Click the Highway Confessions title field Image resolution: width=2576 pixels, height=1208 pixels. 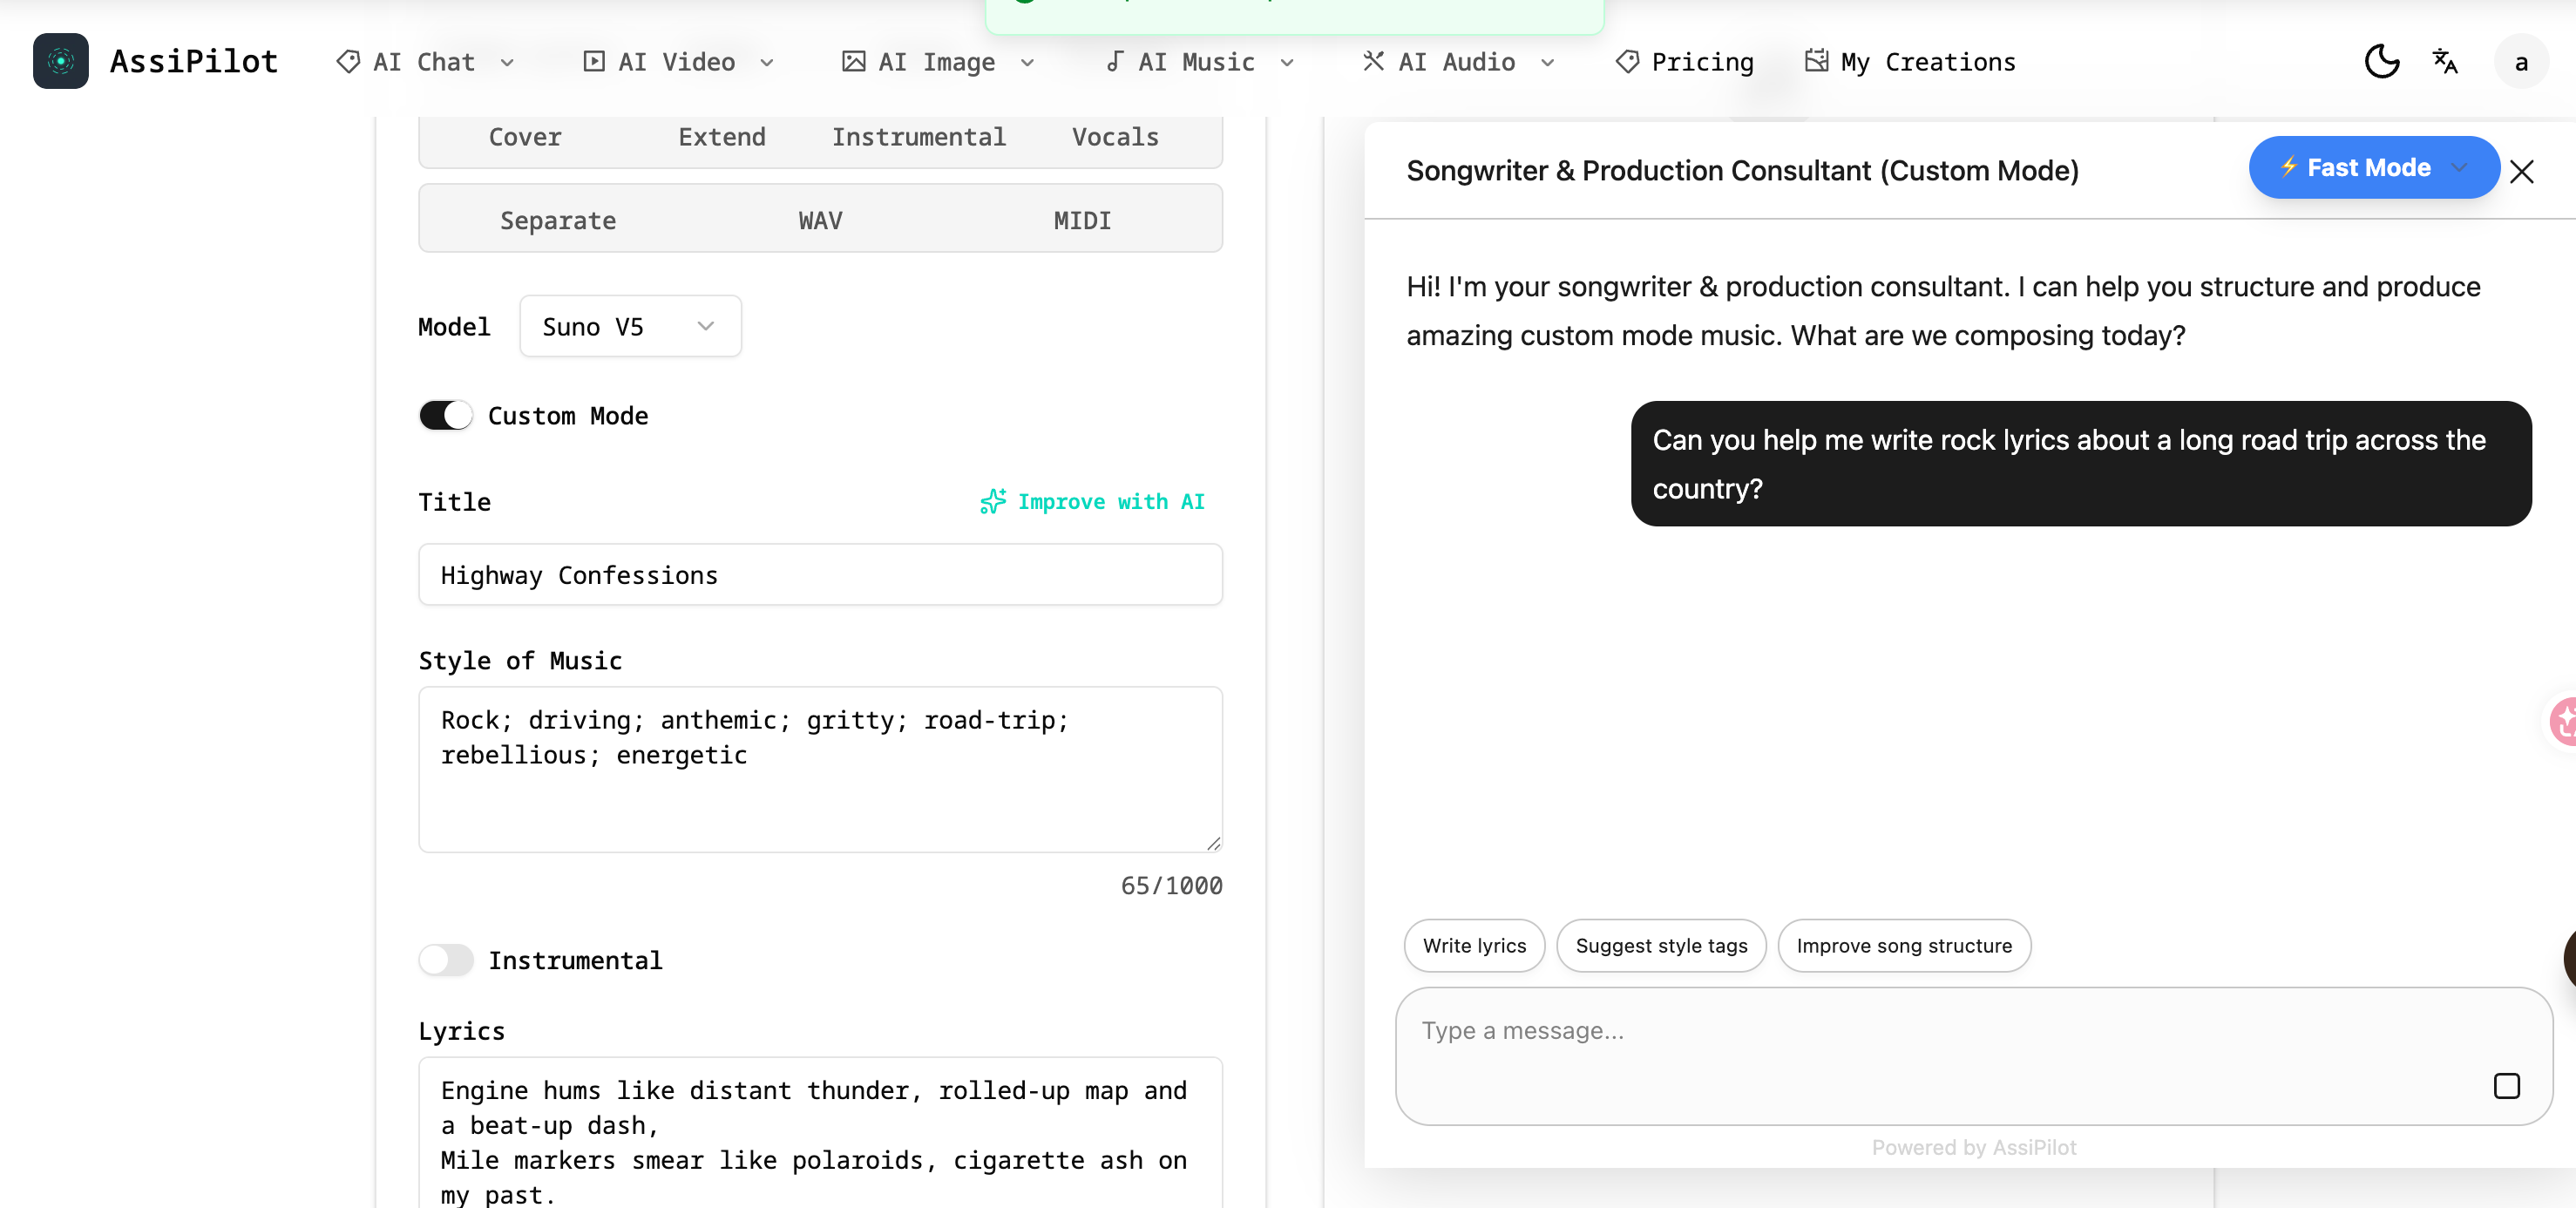click(x=820, y=575)
